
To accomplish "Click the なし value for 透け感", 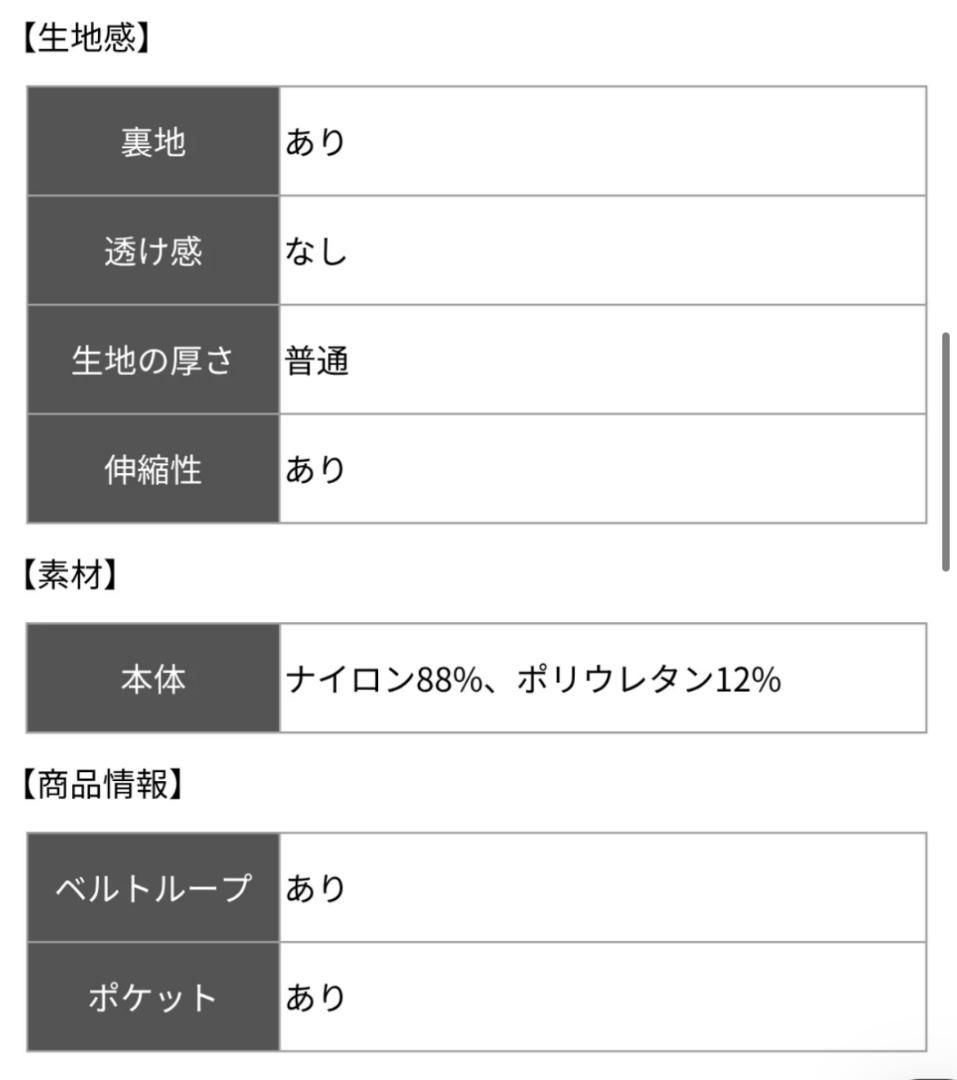I will coord(316,251).
